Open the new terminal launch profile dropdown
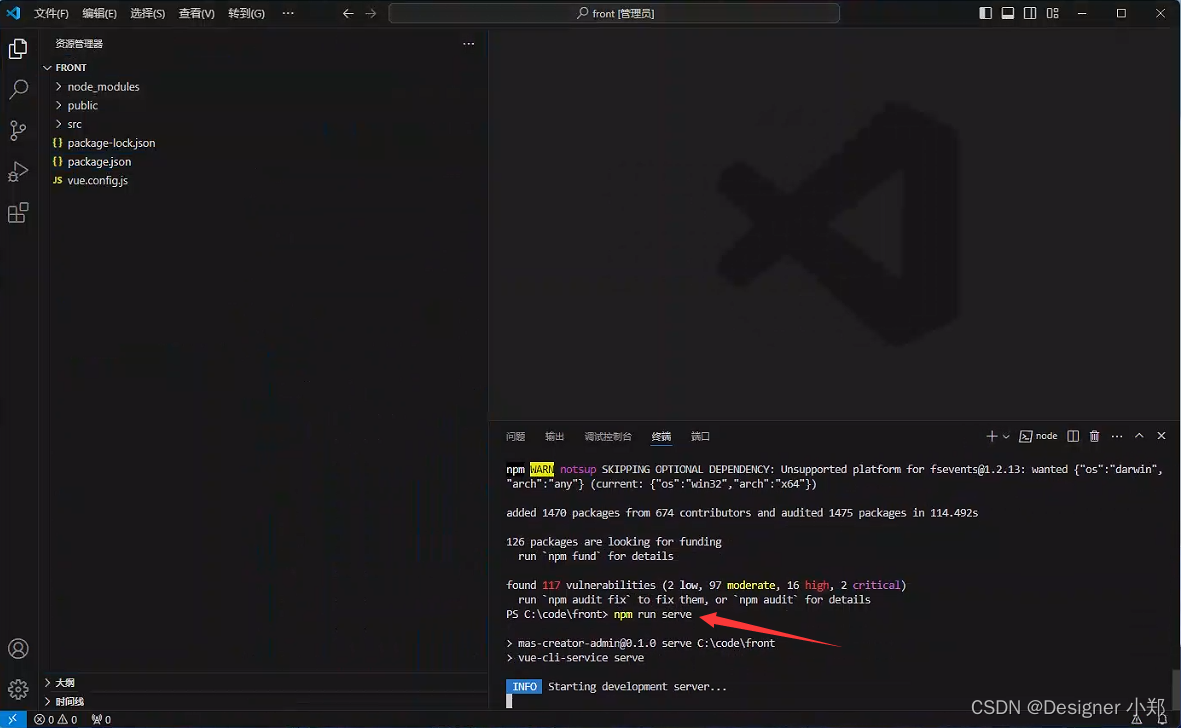This screenshot has height=728, width=1181. click(x=1006, y=436)
